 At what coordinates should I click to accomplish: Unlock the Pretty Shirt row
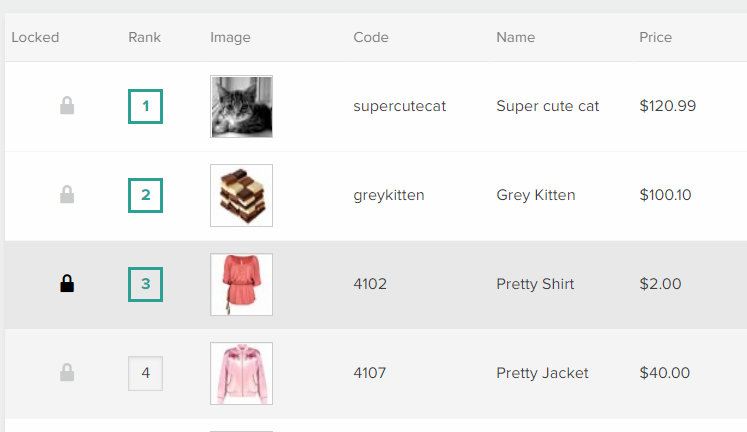[x=67, y=283]
